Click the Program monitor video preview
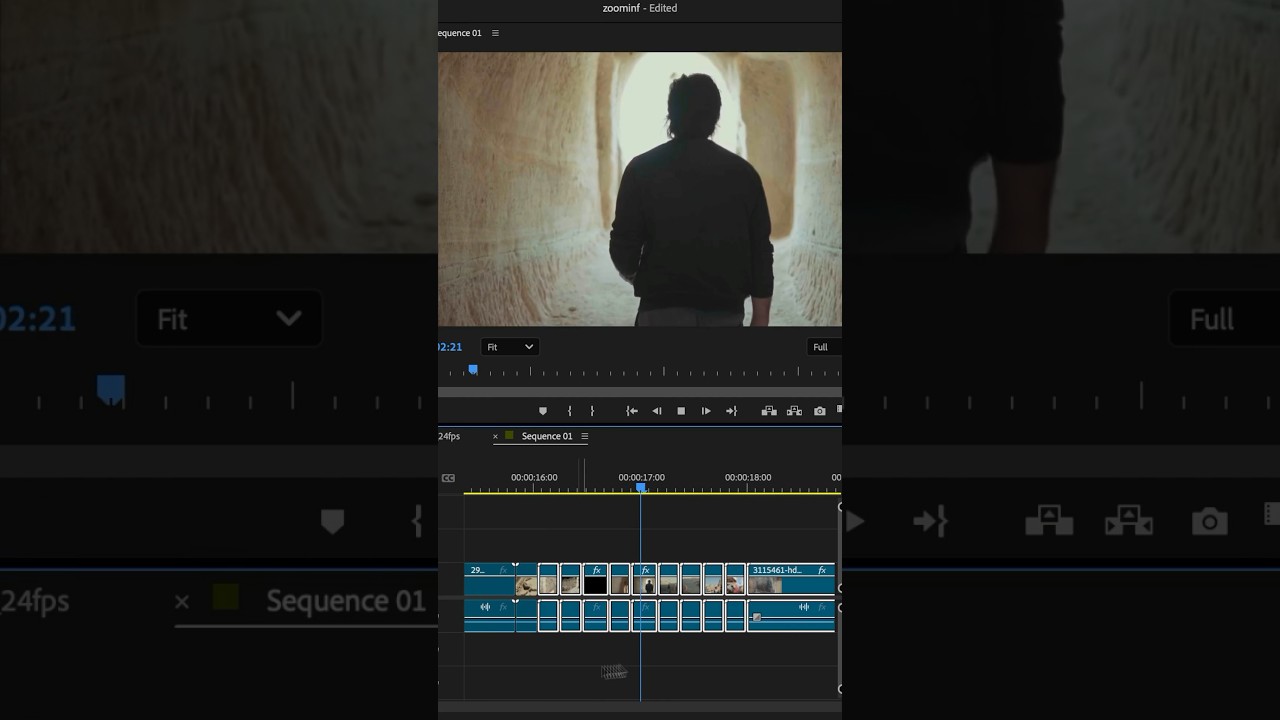1280x720 pixels. [640, 189]
